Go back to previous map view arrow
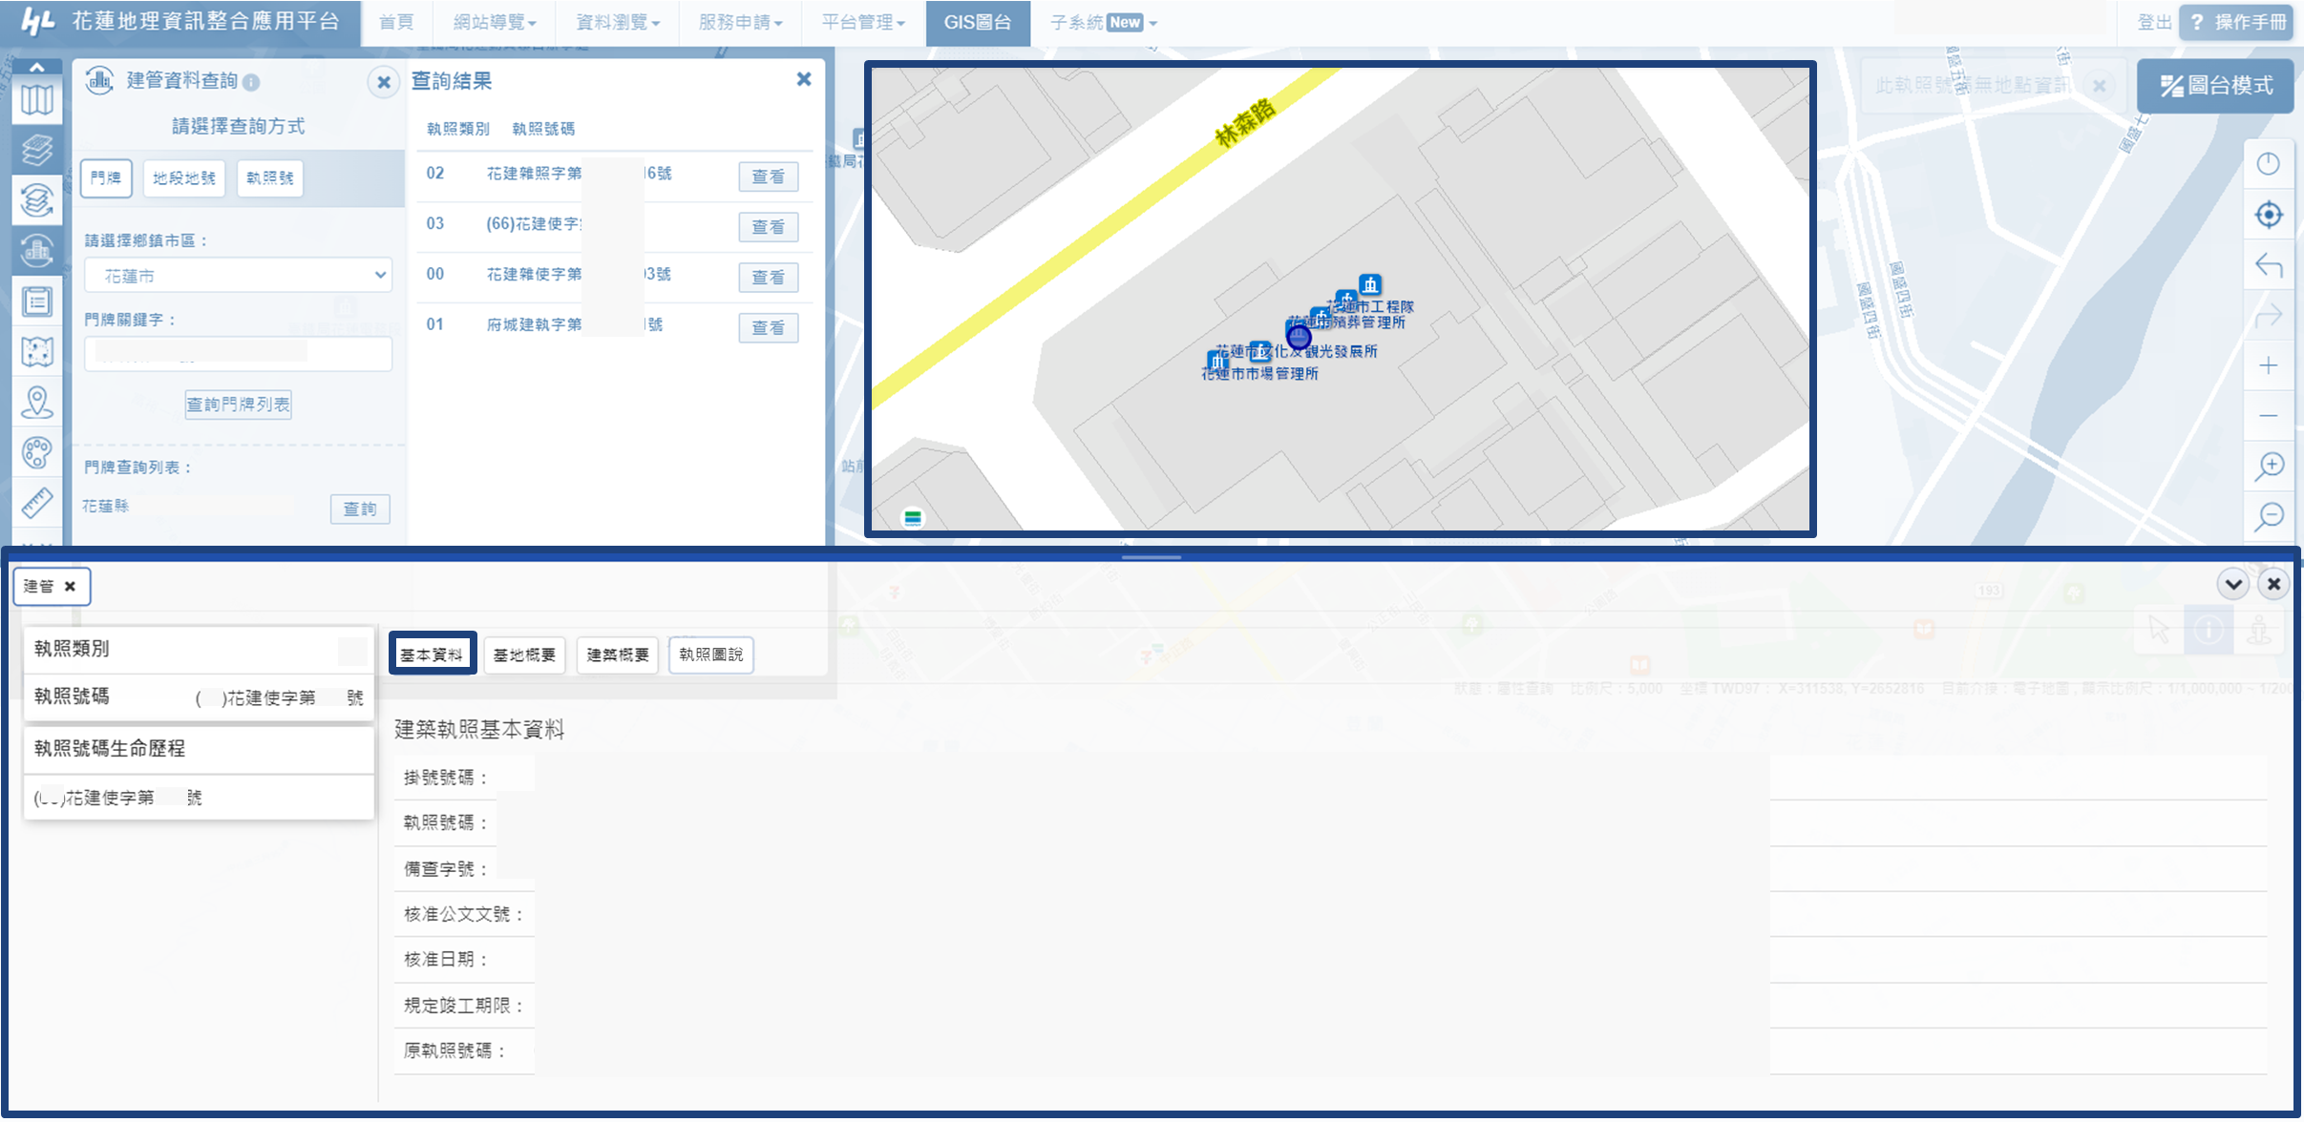The height and width of the screenshot is (1122, 2304). 2268,265
